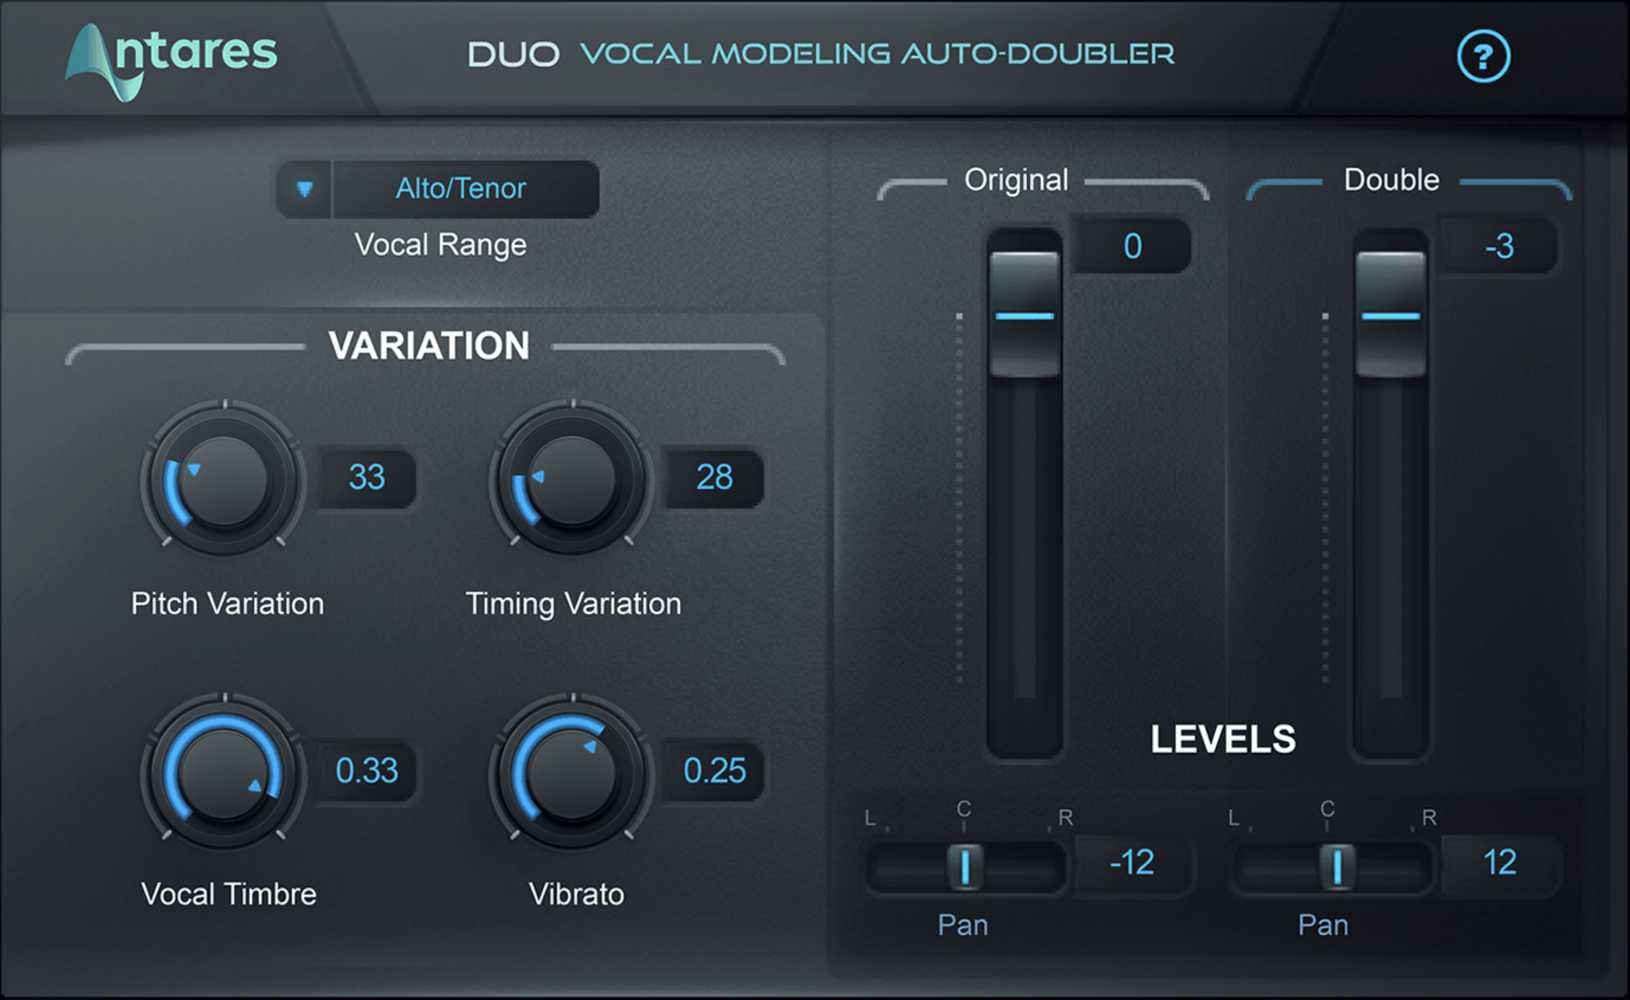
Task: Click the Antares logo
Action: [172, 61]
